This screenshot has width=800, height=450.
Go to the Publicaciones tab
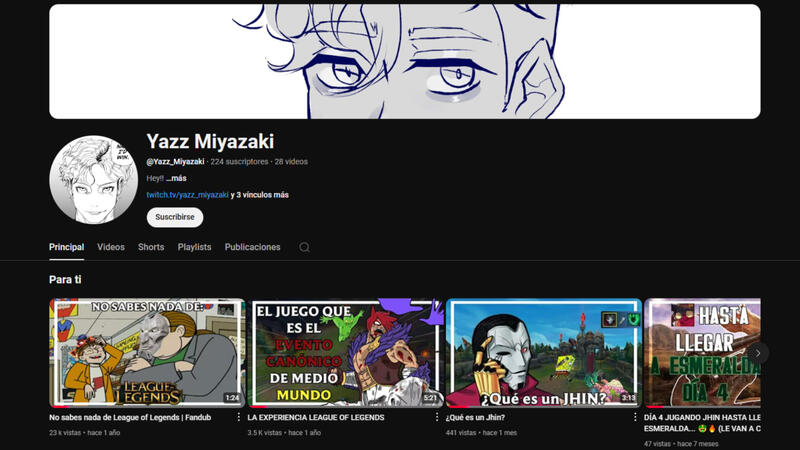pyautogui.click(x=252, y=247)
